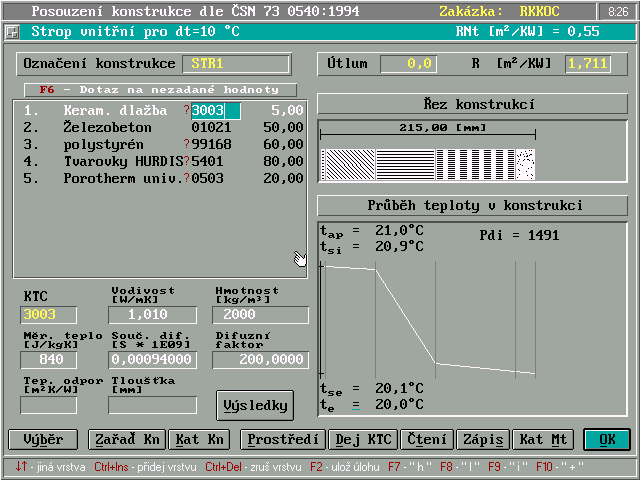Click the construction cross-section layer diagram
The width and height of the screenshot is (640, 480).
428,162
